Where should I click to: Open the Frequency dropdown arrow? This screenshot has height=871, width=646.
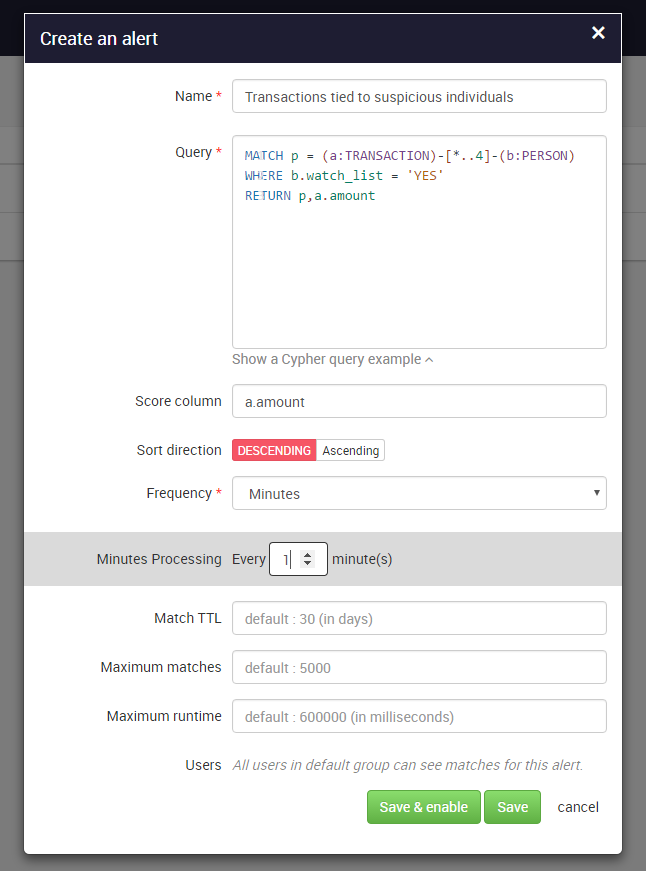coord(597,493)
